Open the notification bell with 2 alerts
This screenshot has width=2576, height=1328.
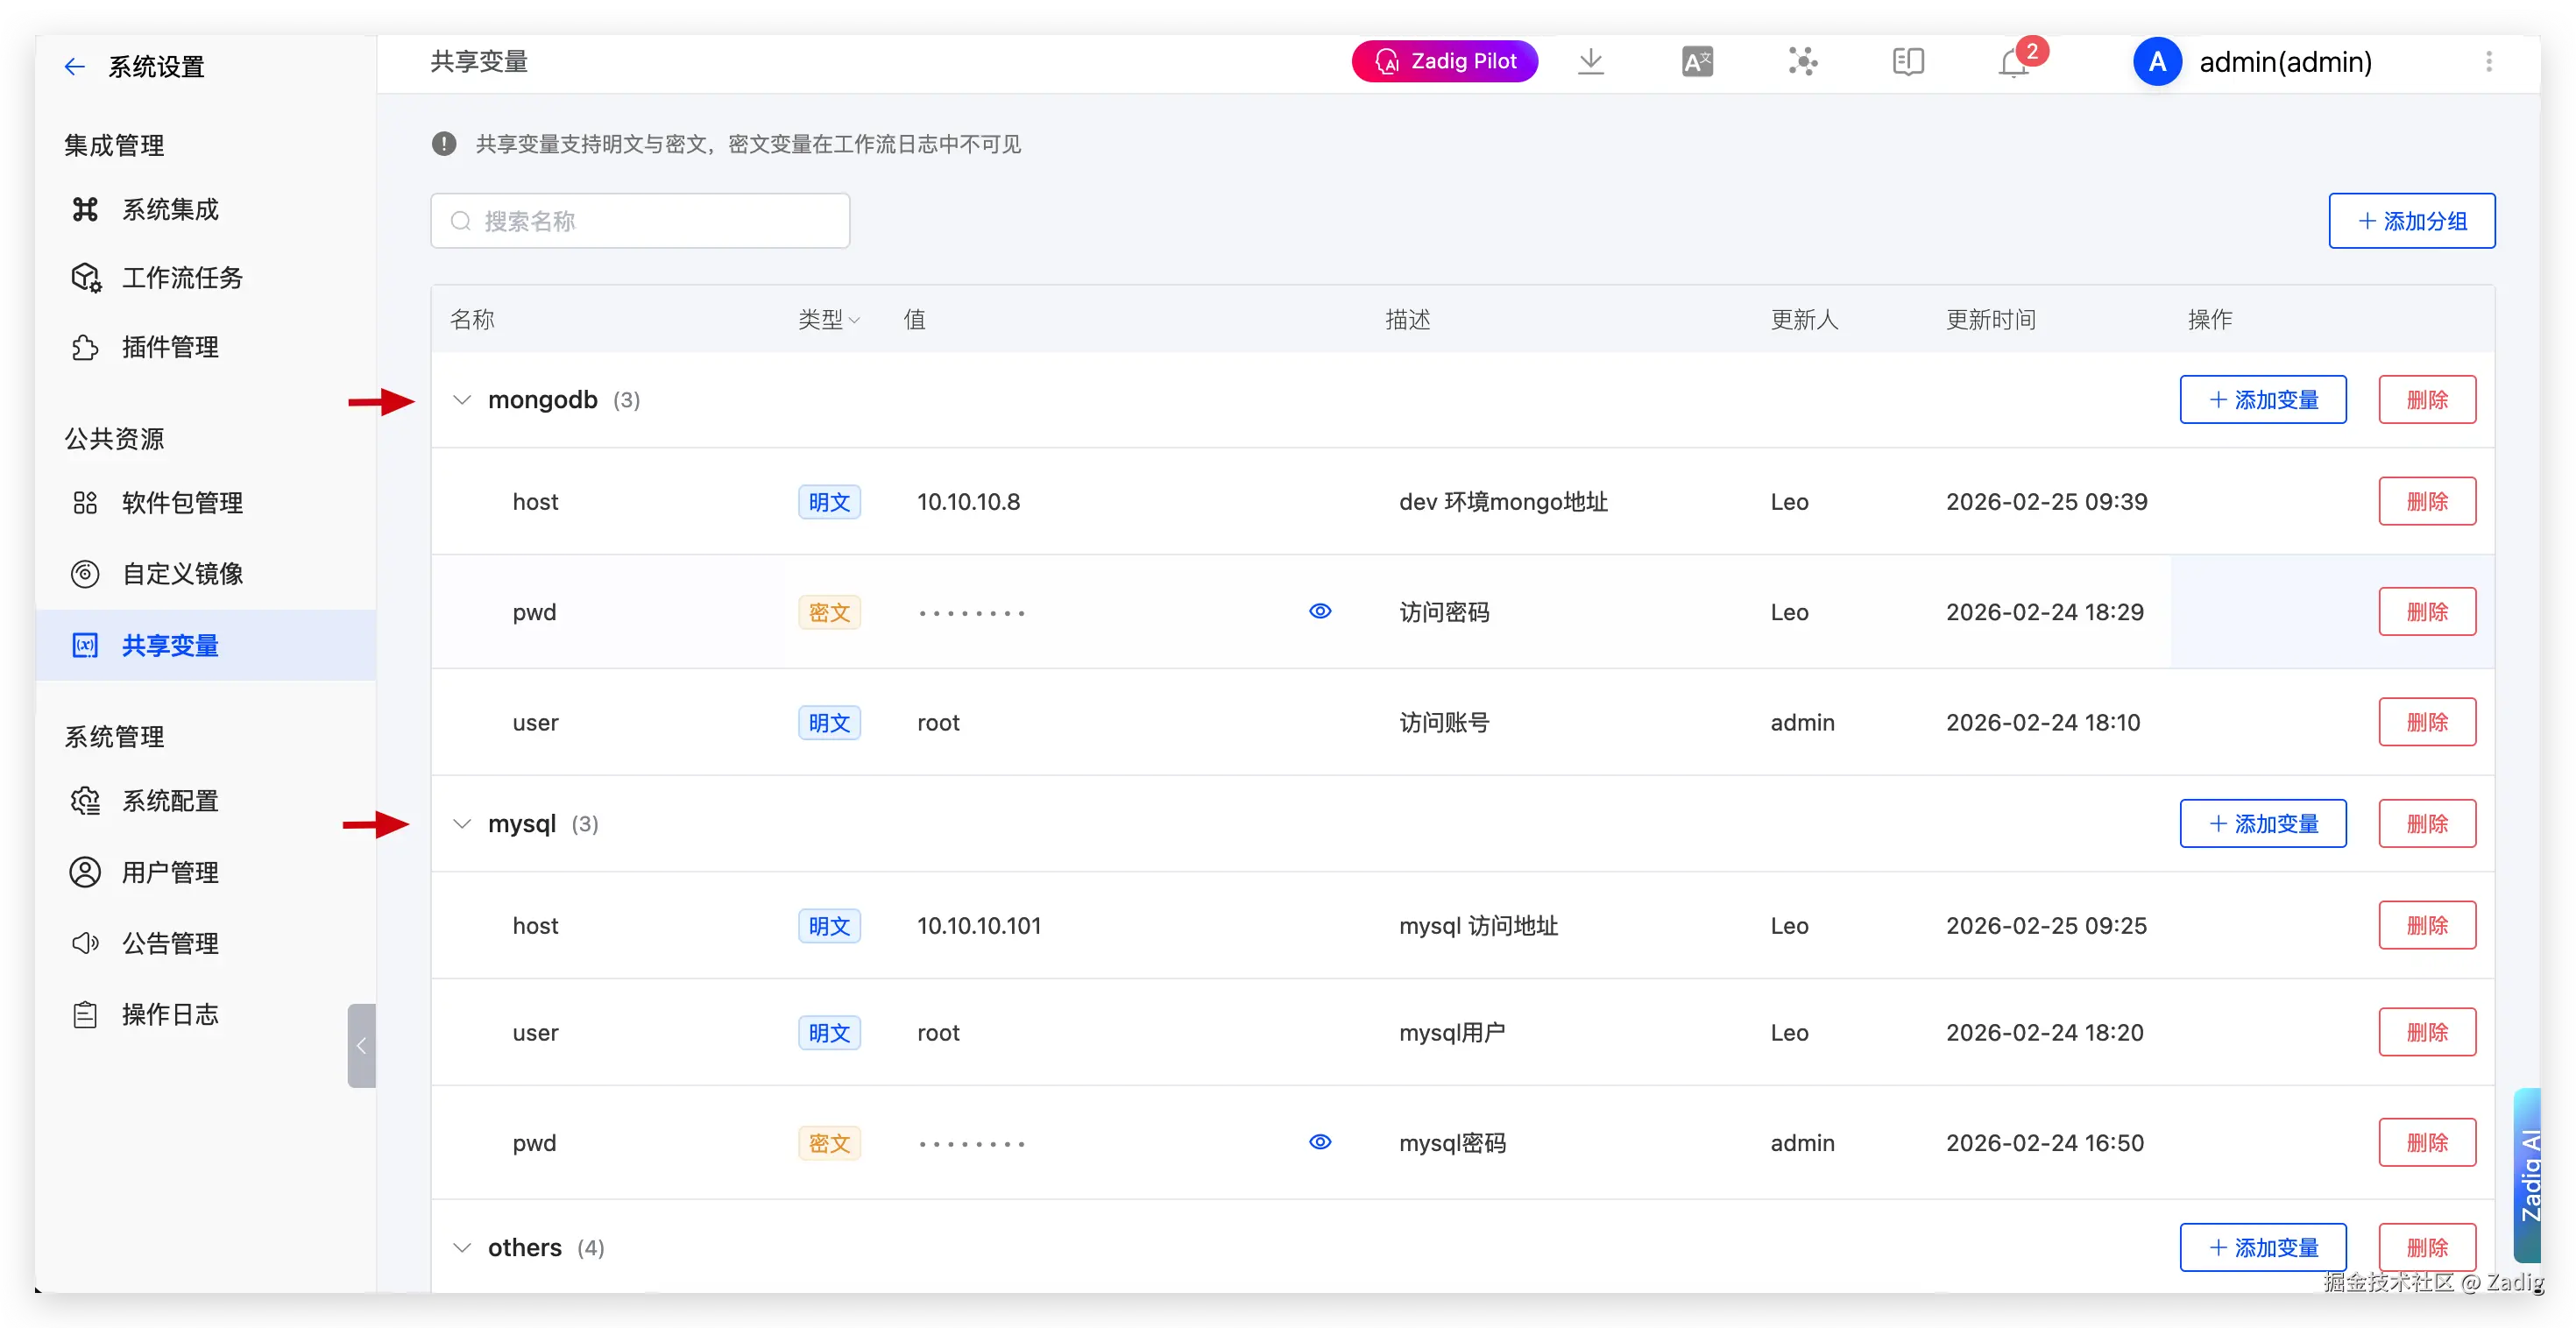tap(2014, 62)
